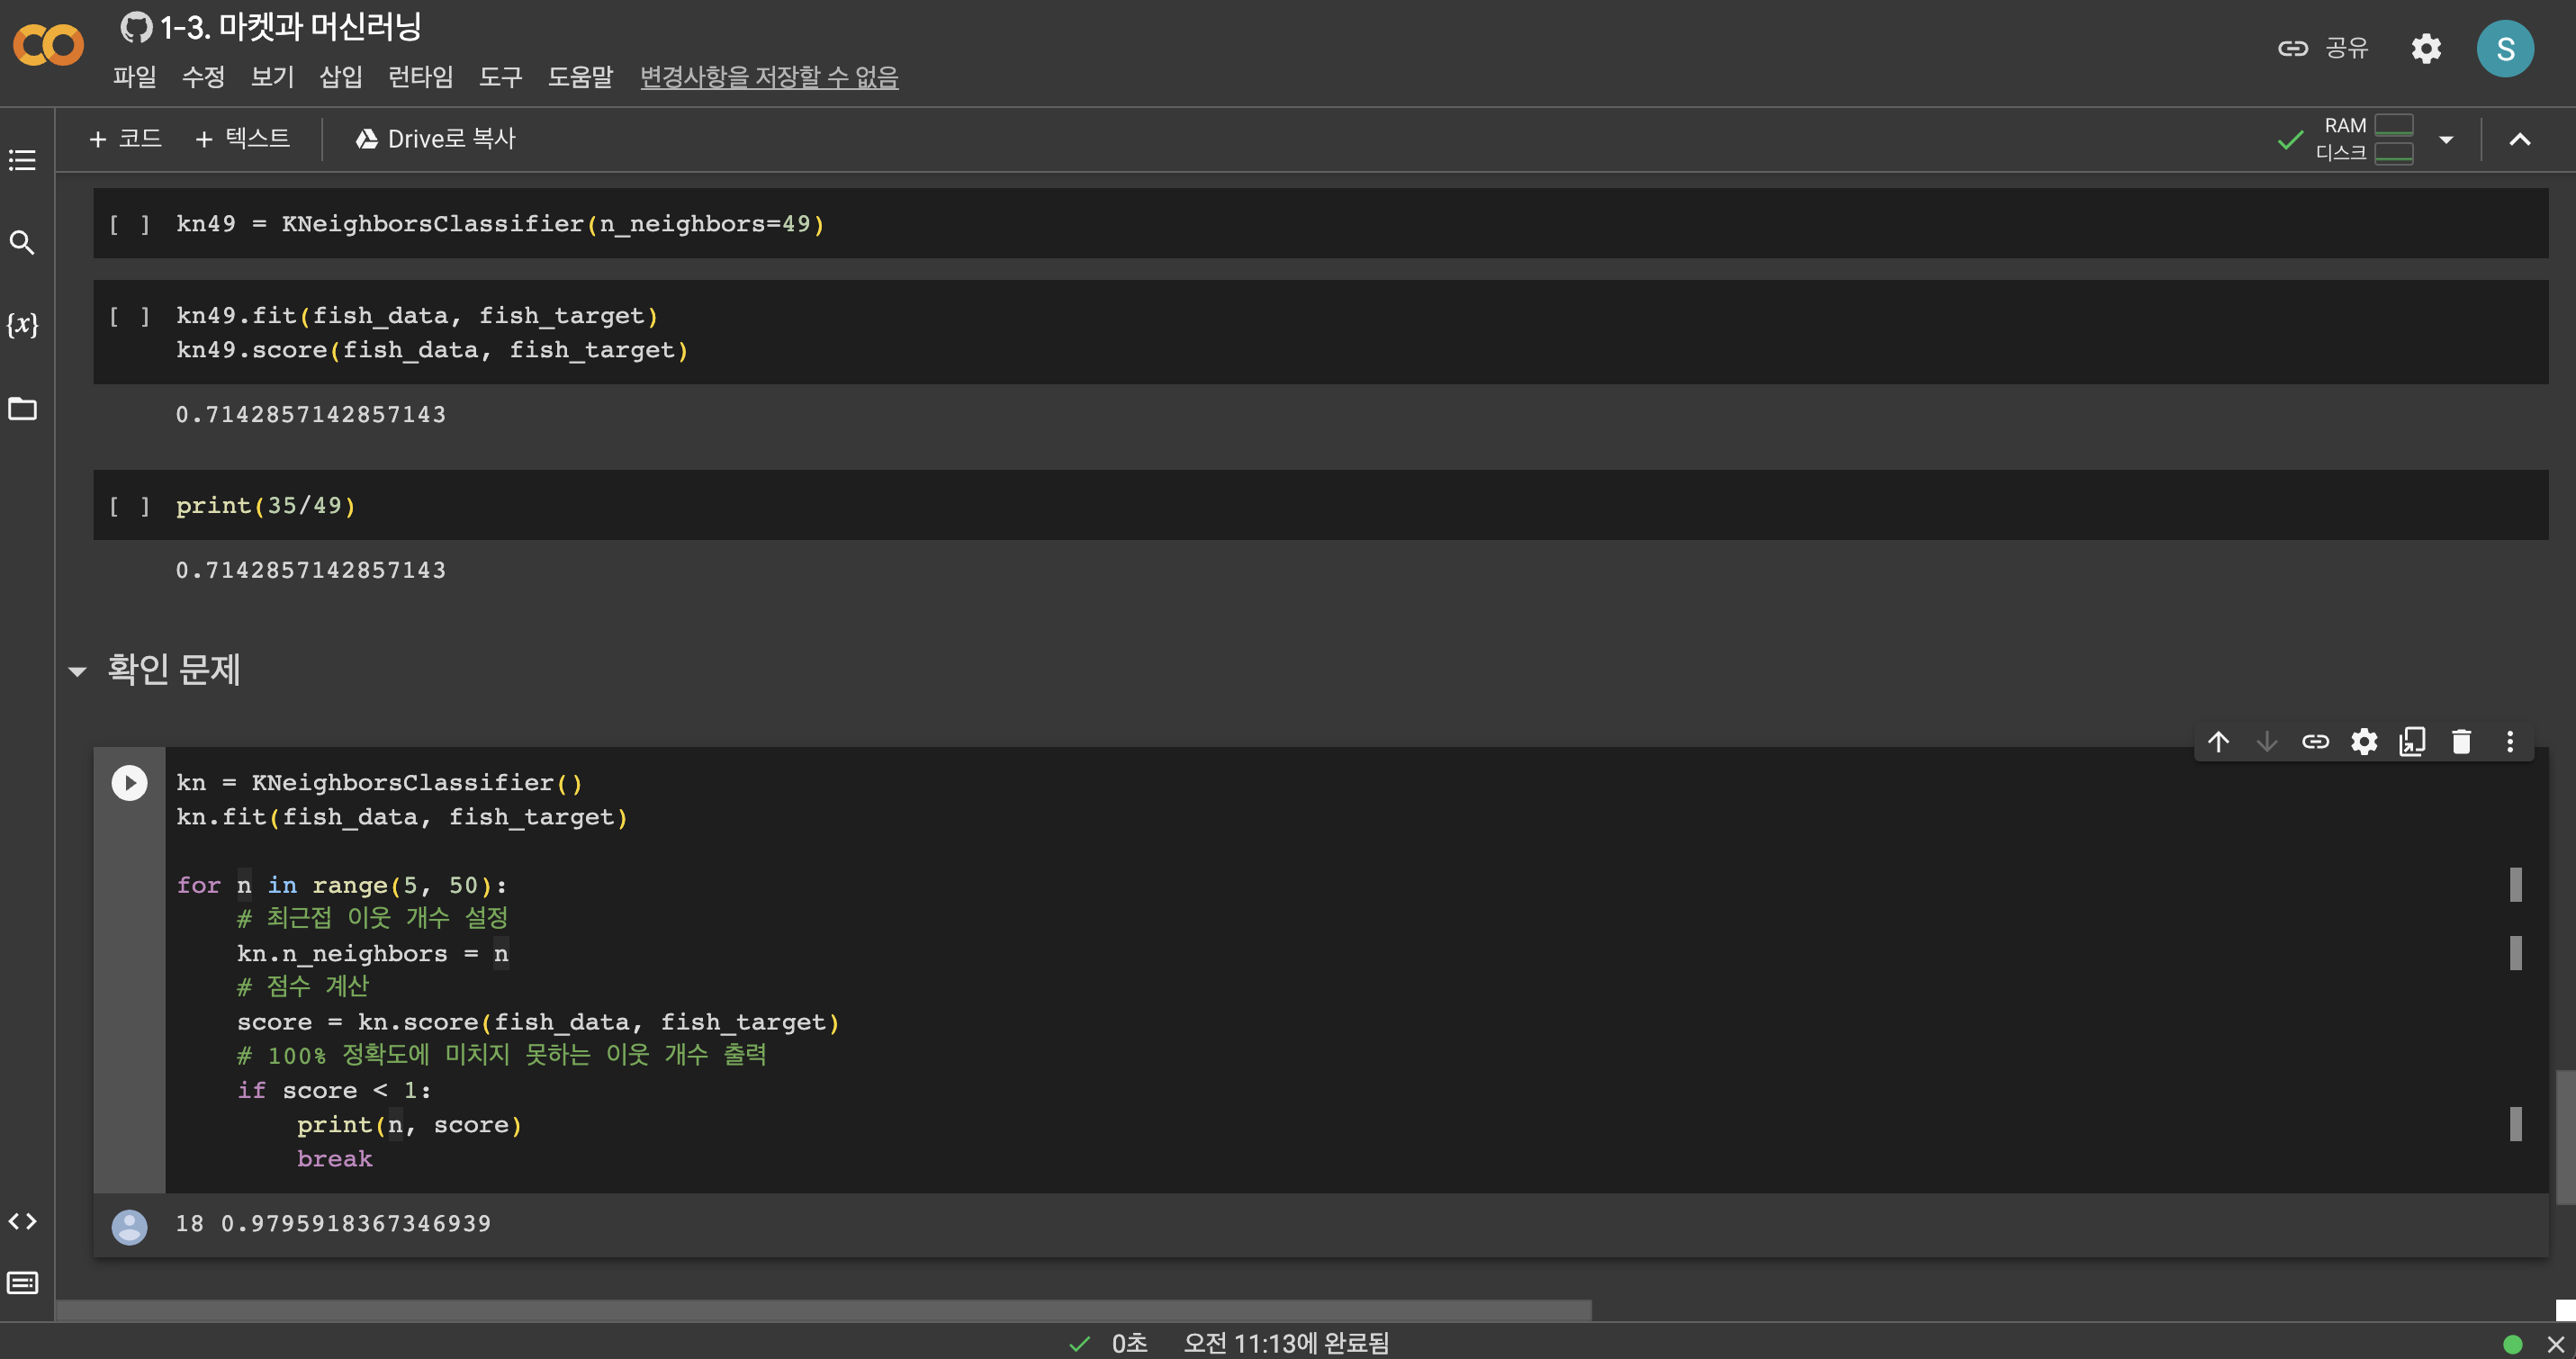This screenshot has width=2576, height=1359.
Task: Open the variables inspector panel
Action: [22, 325]
